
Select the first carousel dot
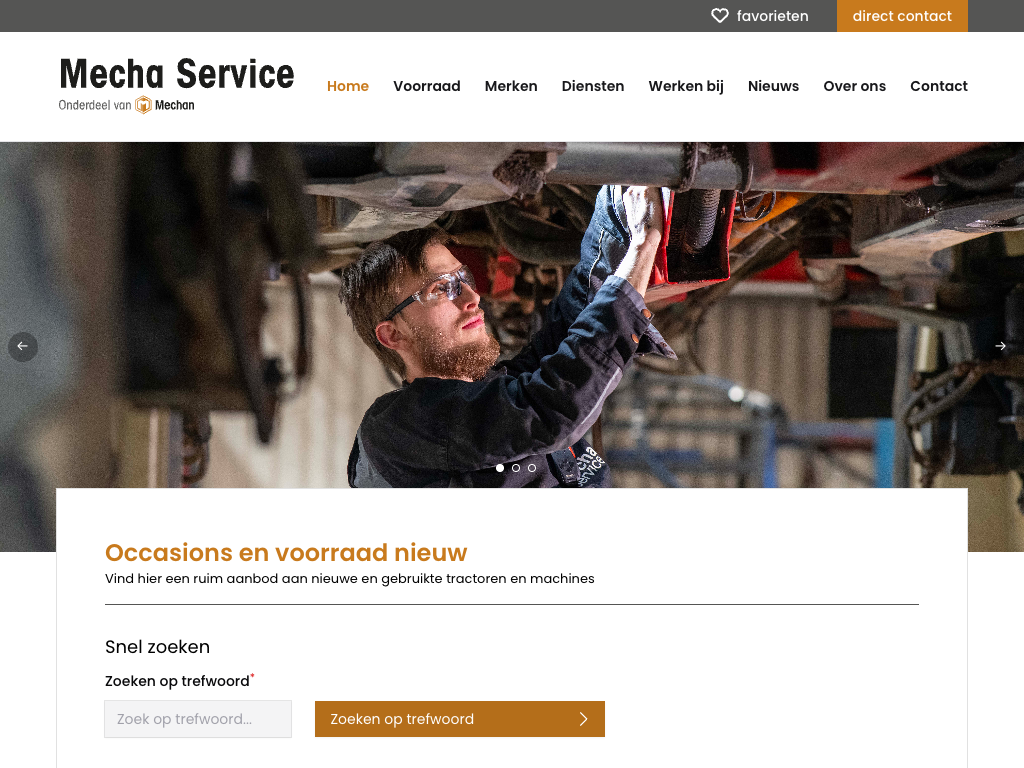500,468
